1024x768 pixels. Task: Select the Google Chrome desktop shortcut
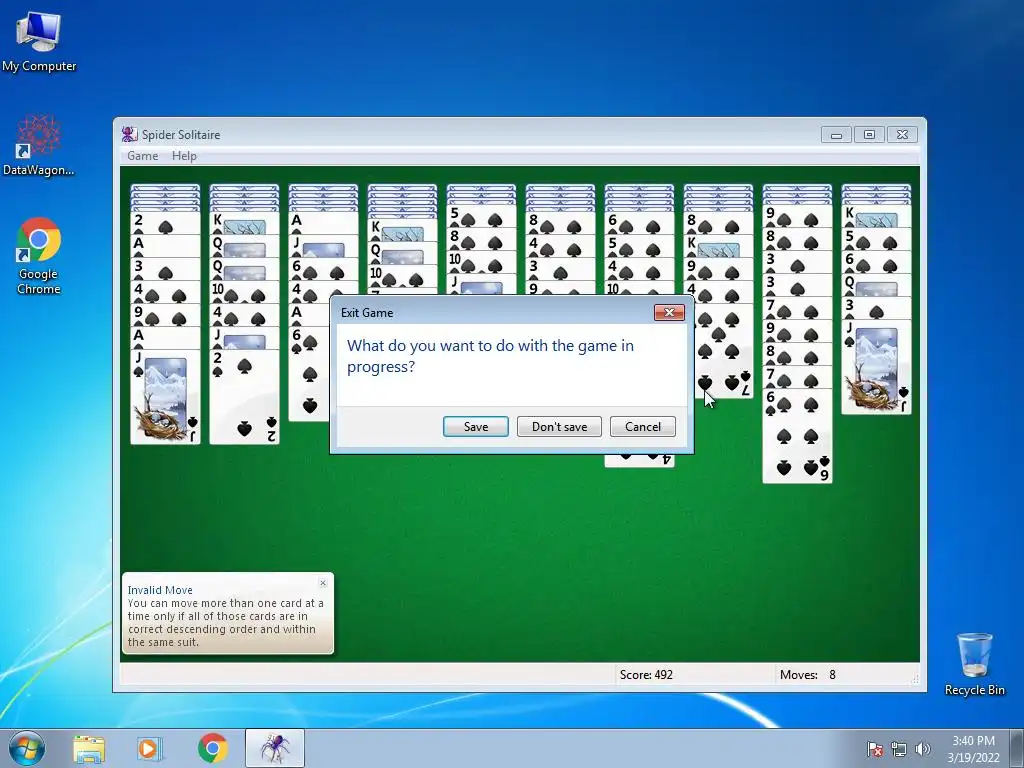tap(39, 256)
